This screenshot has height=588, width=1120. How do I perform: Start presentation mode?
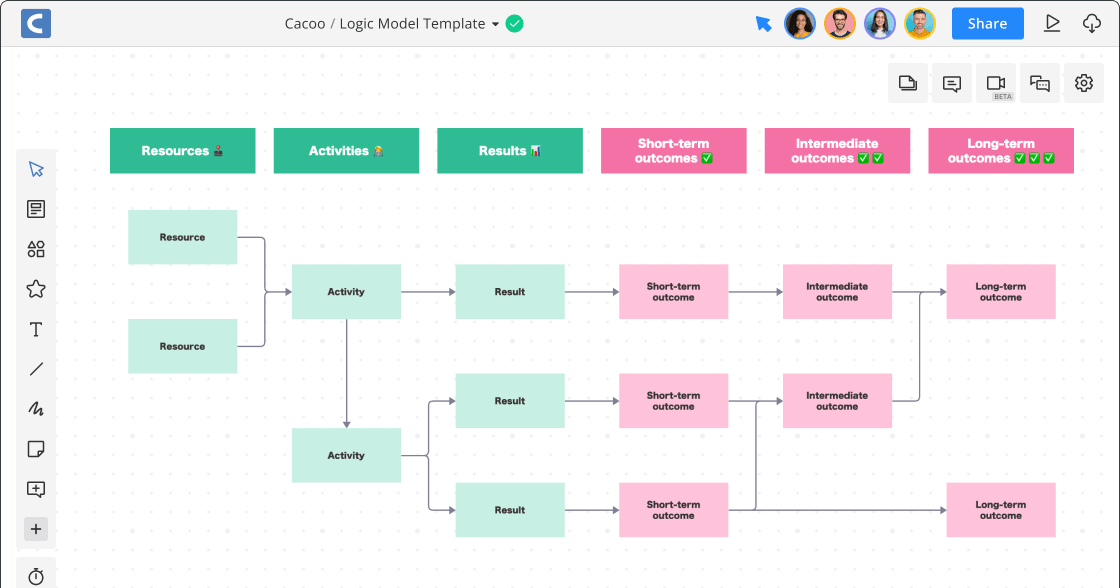[1052, 23]
